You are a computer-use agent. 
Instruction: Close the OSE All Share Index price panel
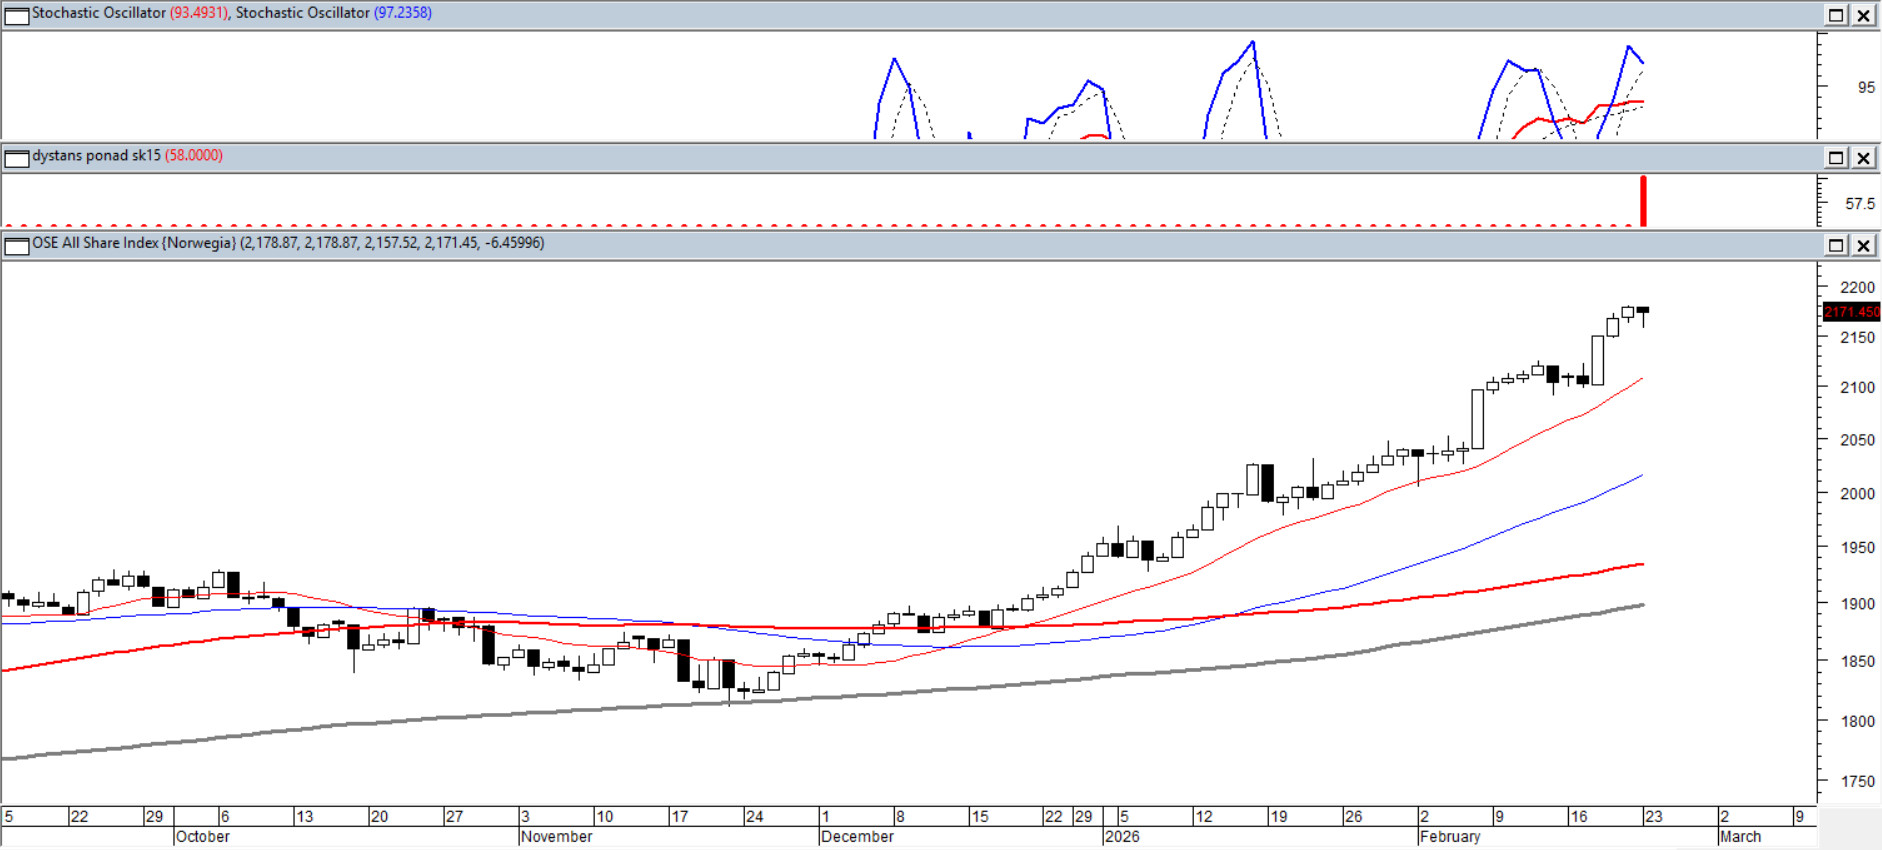click(1864, 246)
